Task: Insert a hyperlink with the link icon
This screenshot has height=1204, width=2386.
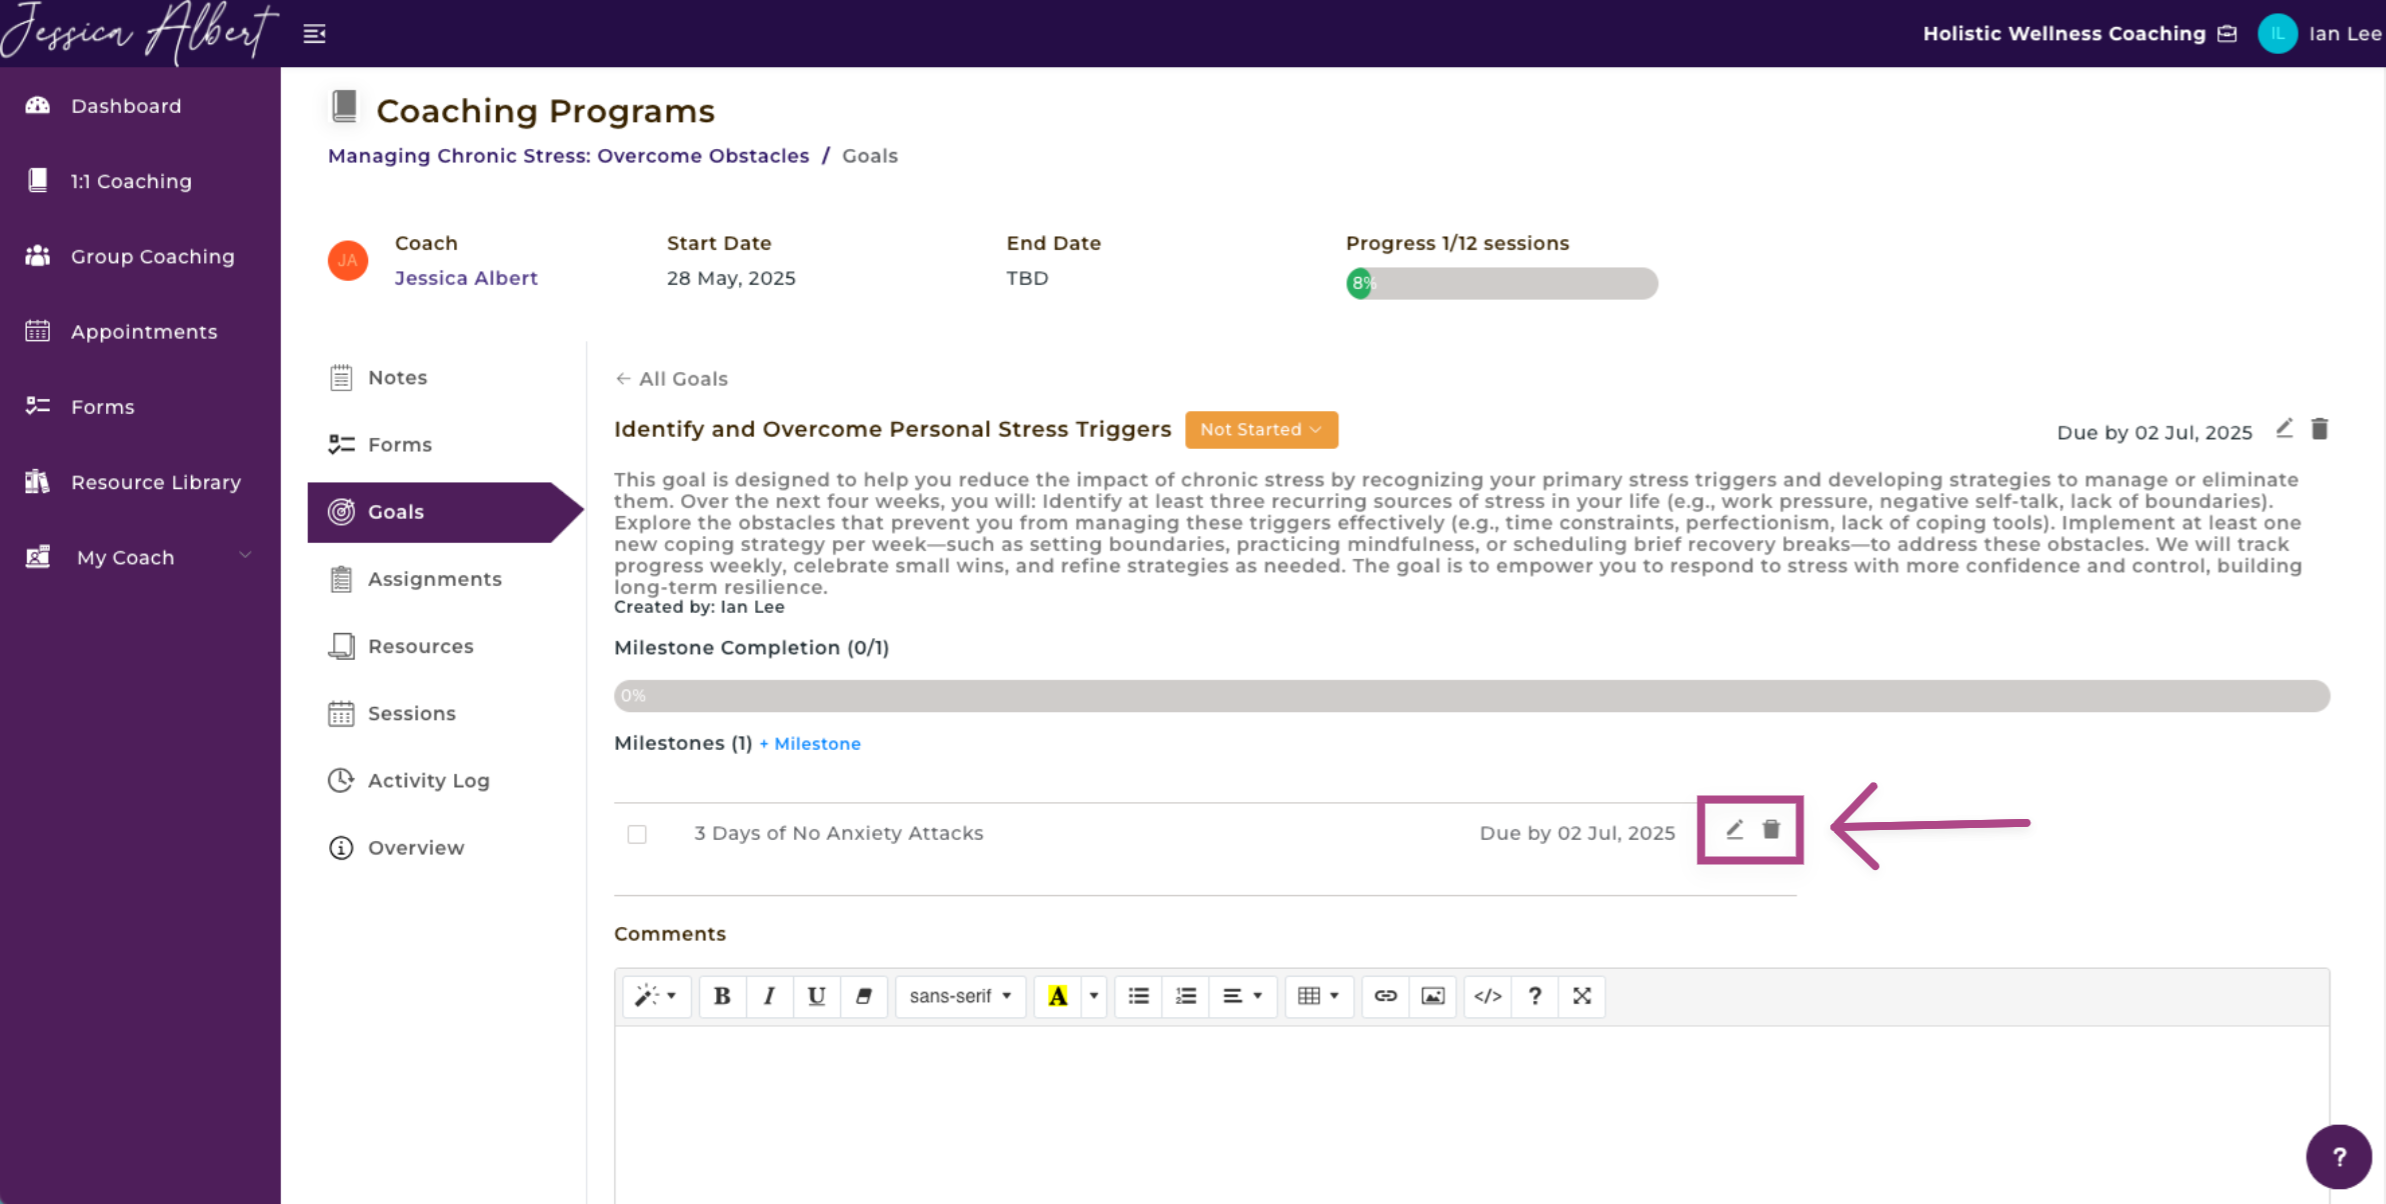Action: [x=1385, y=996]
